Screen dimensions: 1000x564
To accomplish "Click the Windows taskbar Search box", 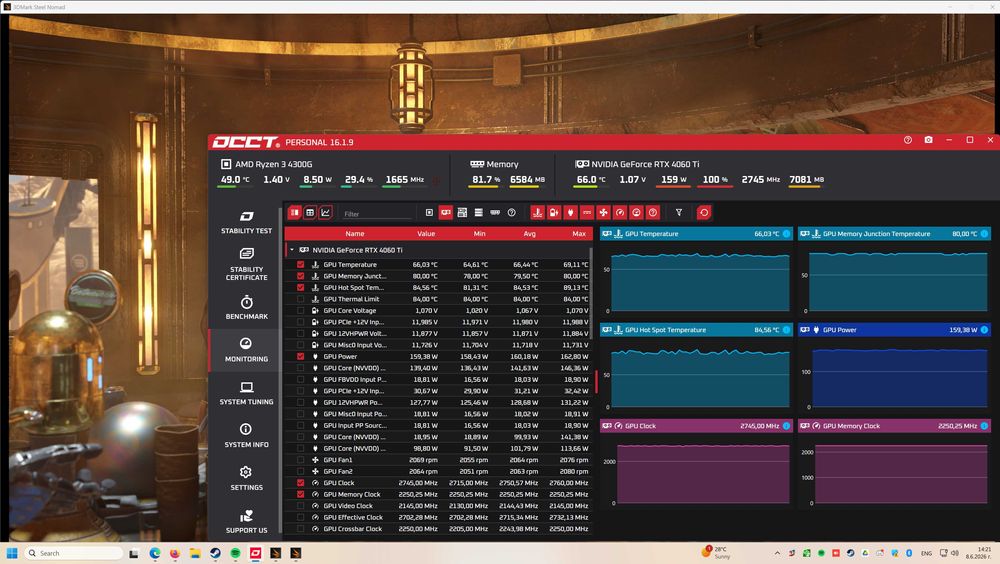I will coord(74,553).
